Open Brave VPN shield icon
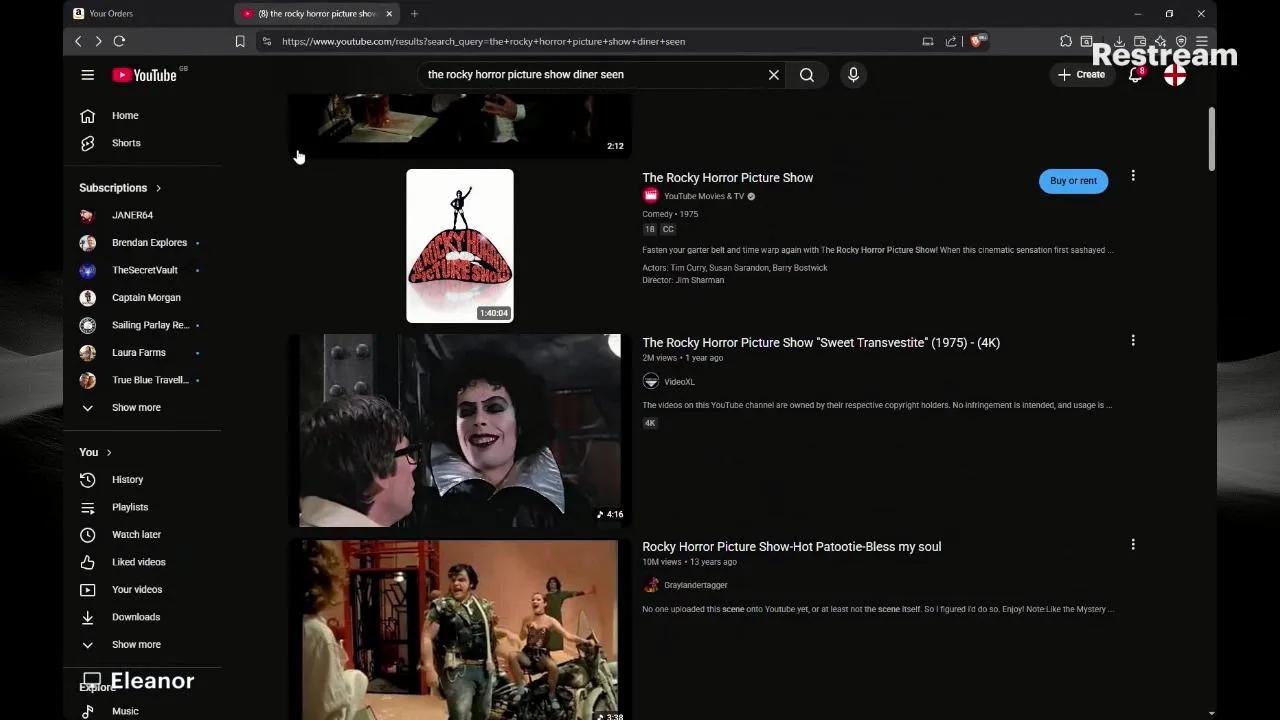 point(1181,41)
